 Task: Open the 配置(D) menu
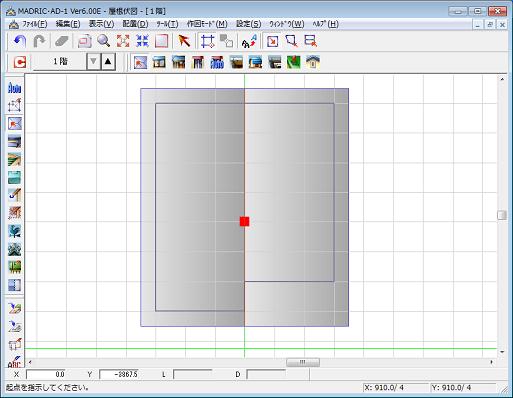click(135, 24)
